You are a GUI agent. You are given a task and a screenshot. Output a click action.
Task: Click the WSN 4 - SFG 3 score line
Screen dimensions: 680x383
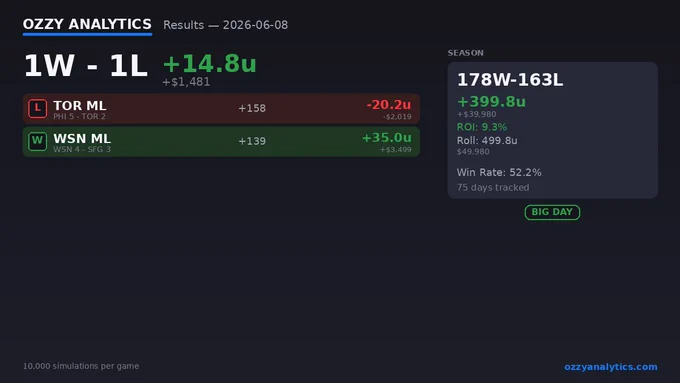pos(82,149)
